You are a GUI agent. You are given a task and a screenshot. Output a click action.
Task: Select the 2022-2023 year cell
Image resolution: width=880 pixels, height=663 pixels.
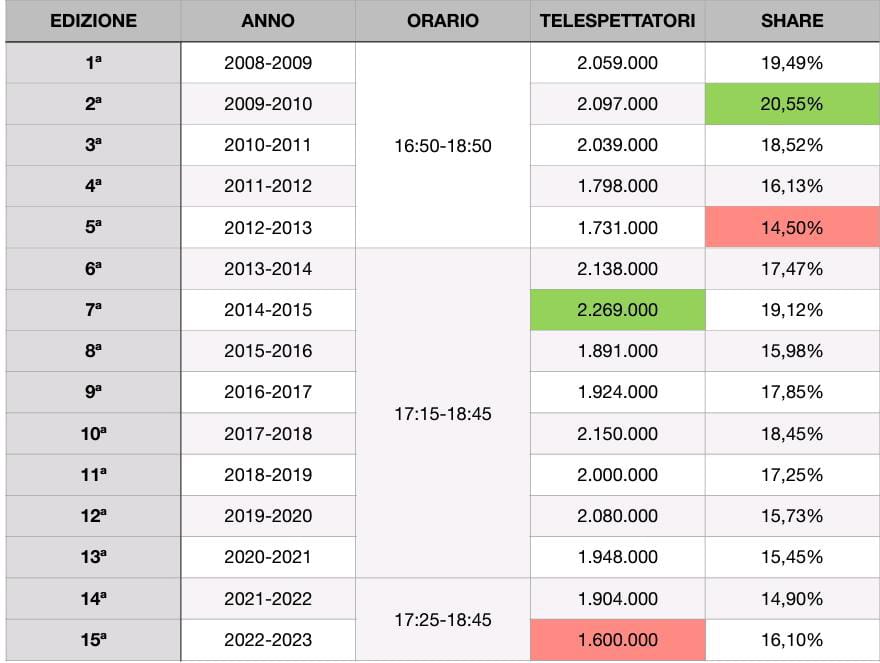[x=268, y=640]
